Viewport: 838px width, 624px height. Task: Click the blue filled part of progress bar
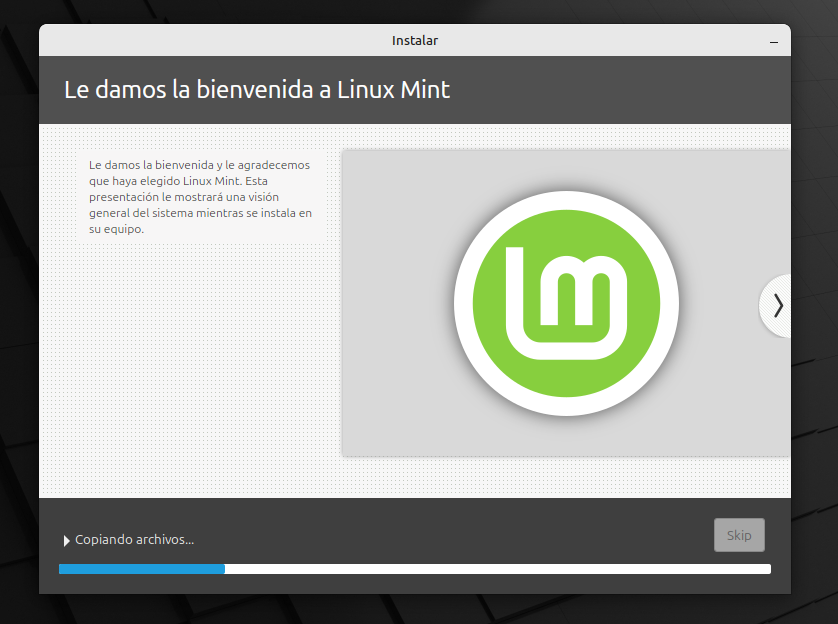pos(141,569)
